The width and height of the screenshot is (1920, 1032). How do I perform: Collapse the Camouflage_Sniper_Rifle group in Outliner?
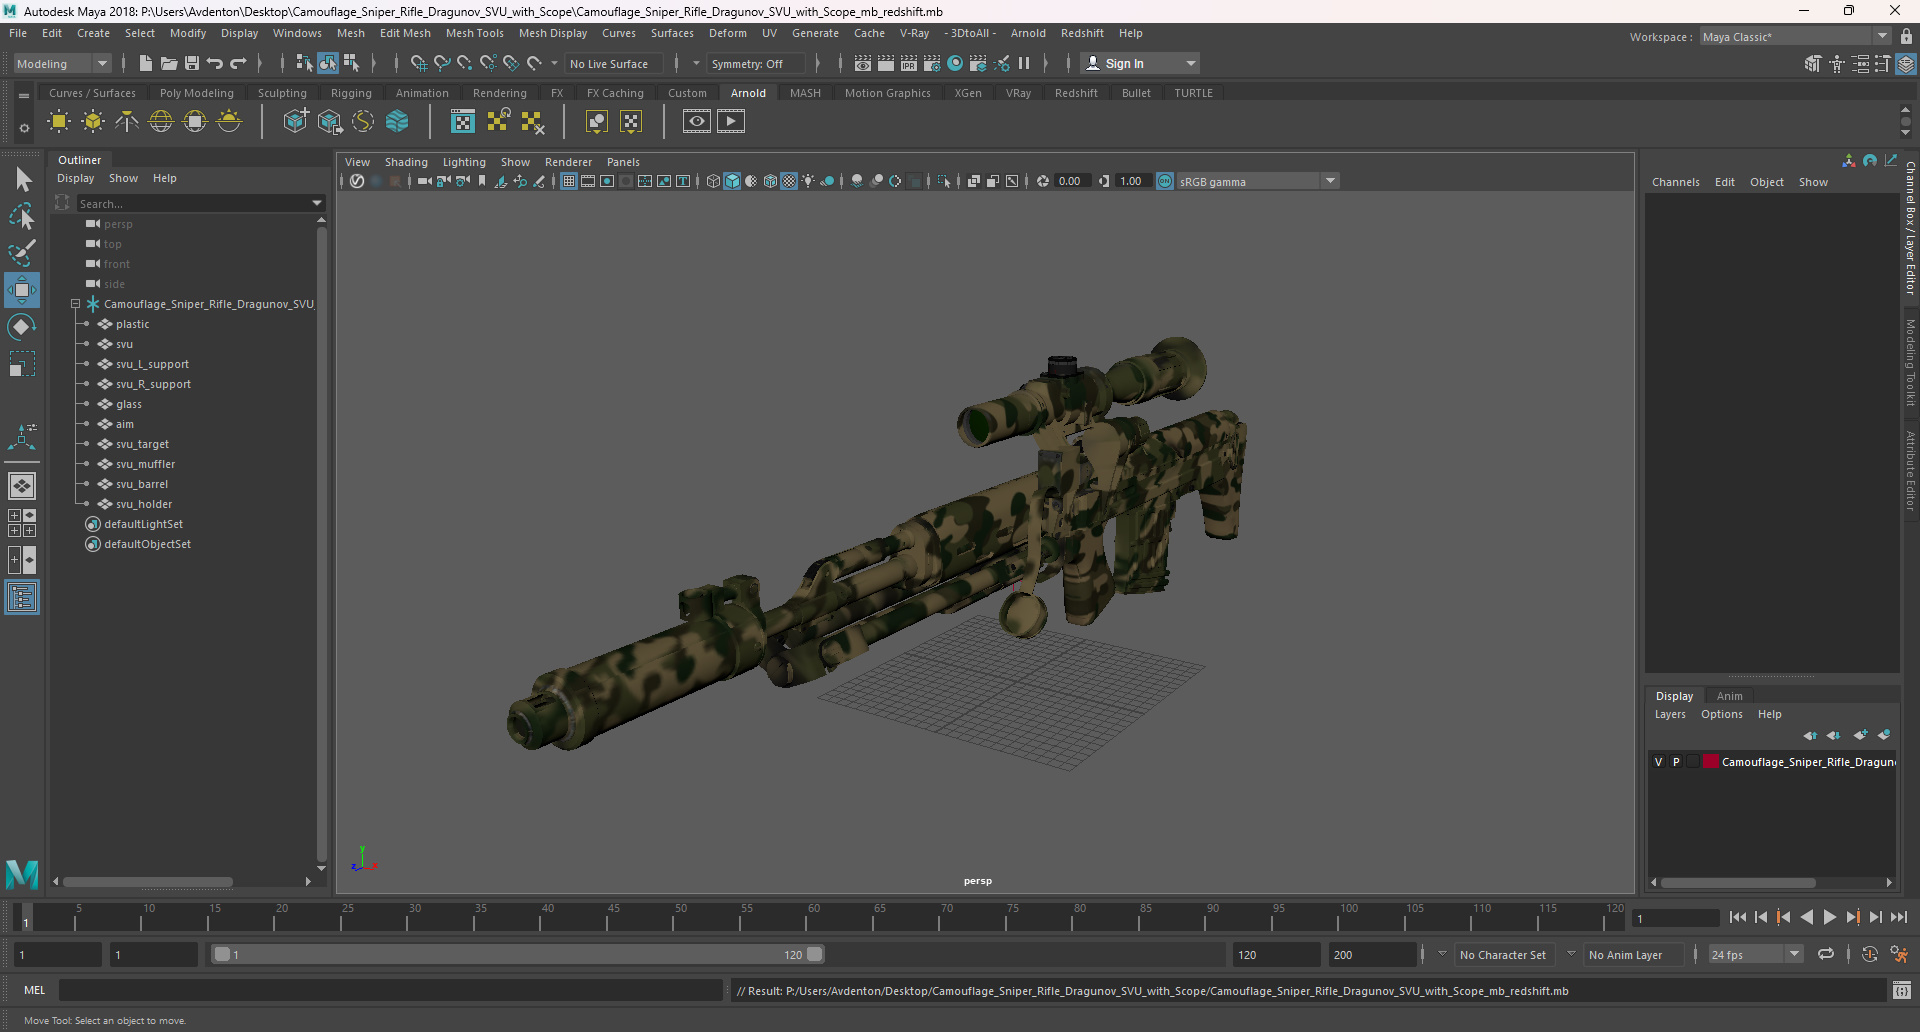(x=75, y=304)
